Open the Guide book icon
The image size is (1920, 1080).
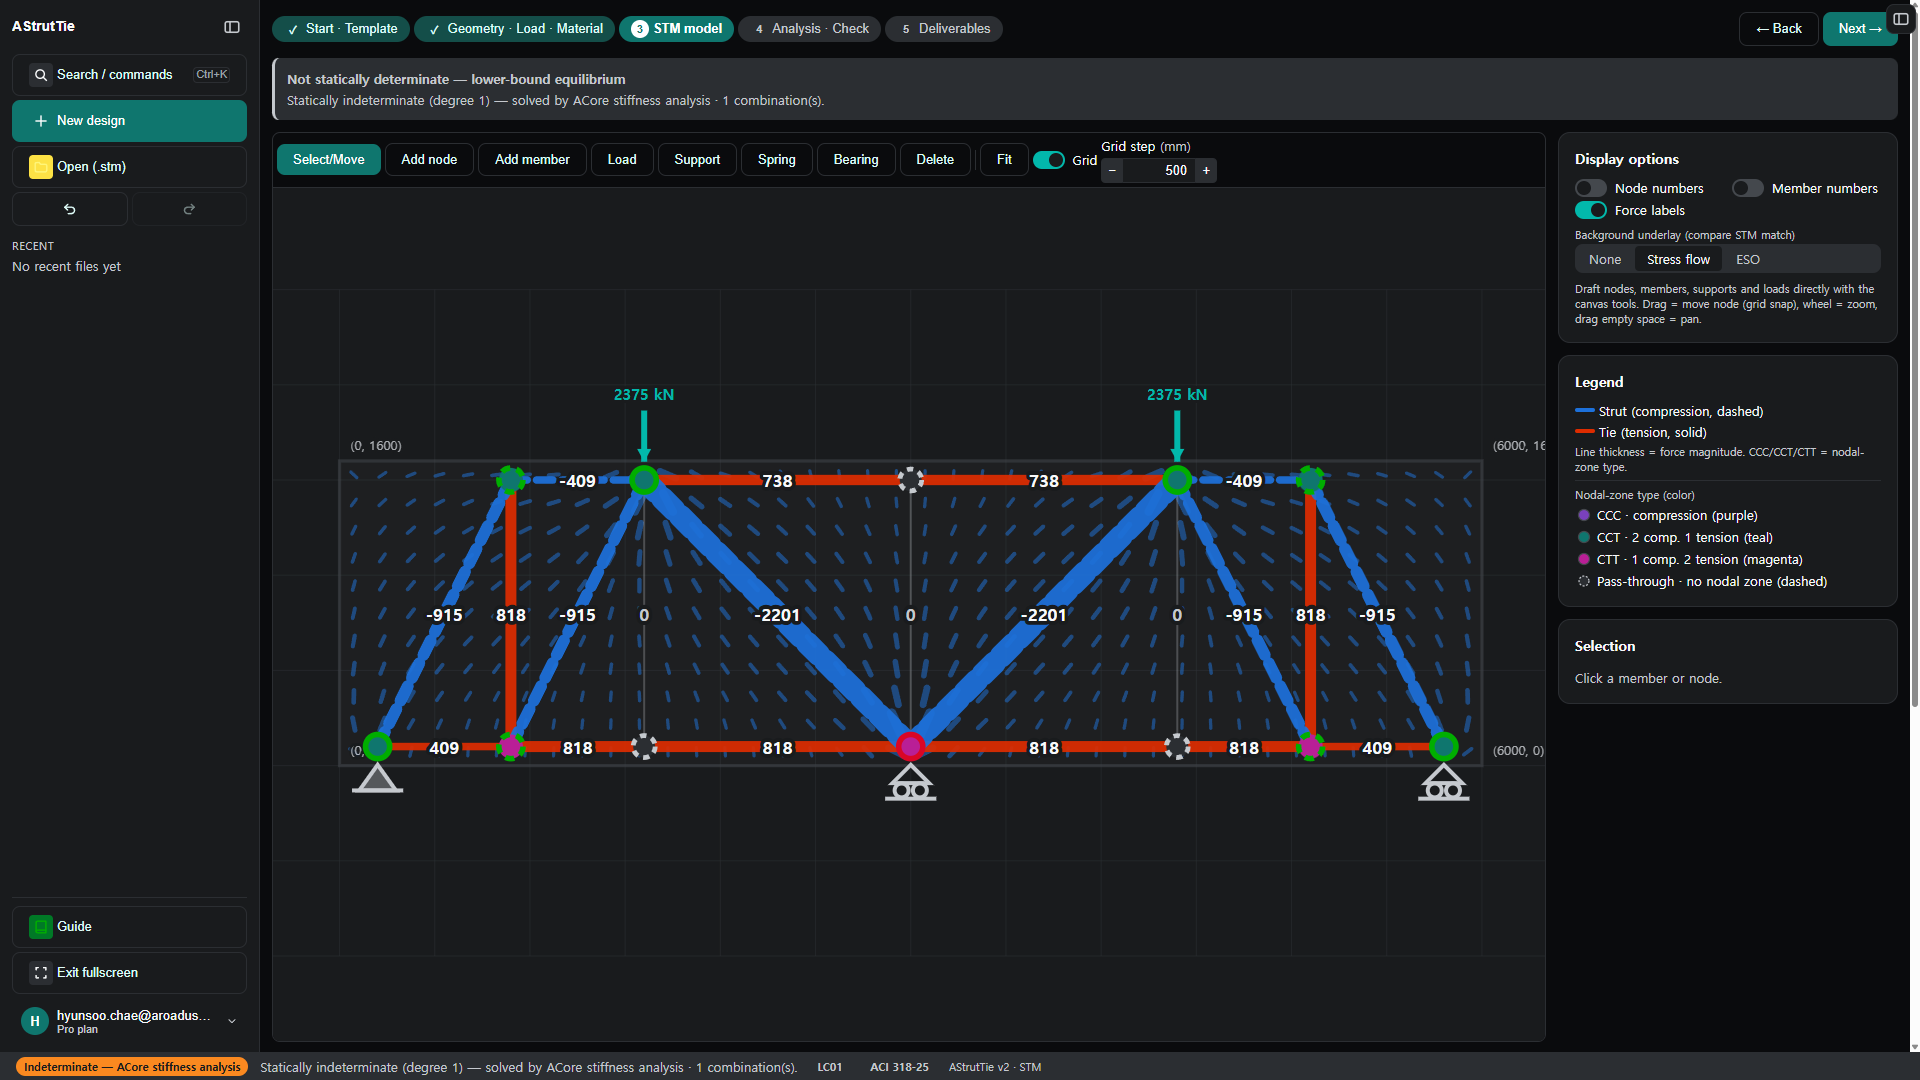(x=41, y=927)
